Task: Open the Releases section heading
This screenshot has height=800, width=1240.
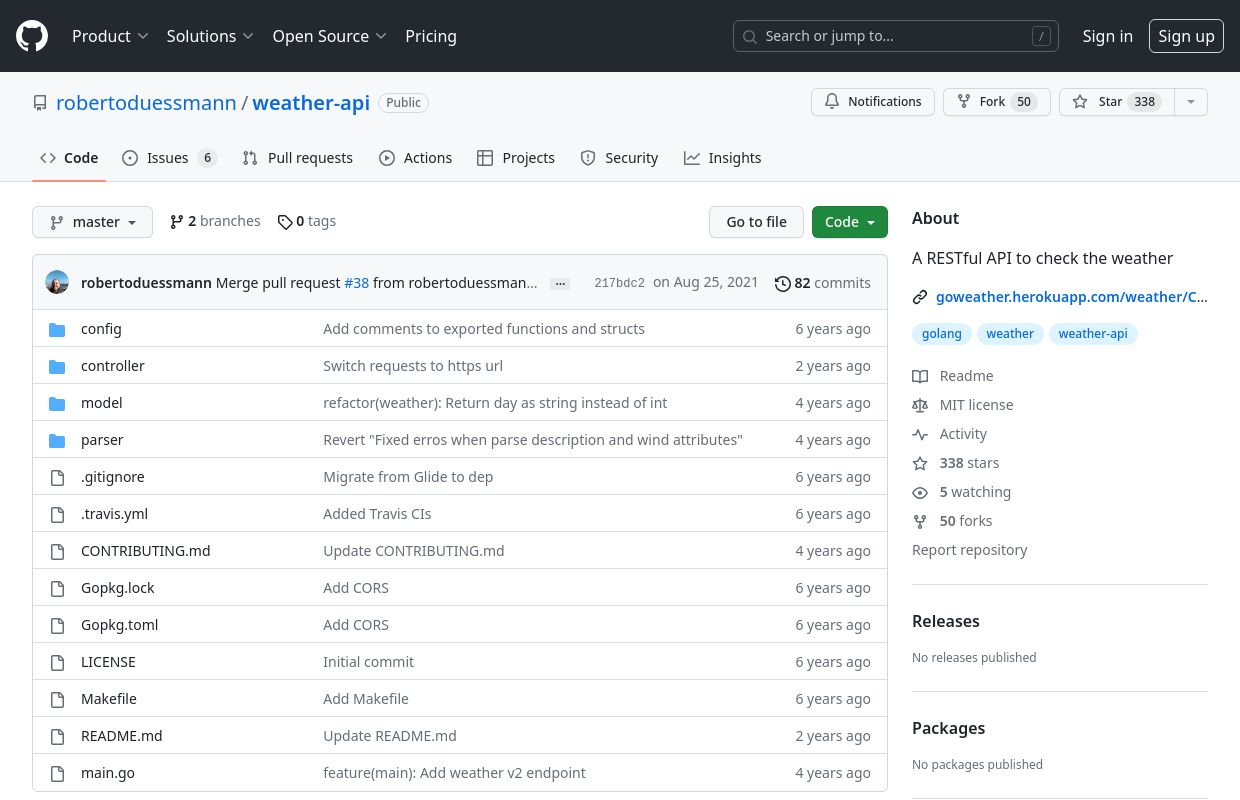Action: tap(946, 621)
